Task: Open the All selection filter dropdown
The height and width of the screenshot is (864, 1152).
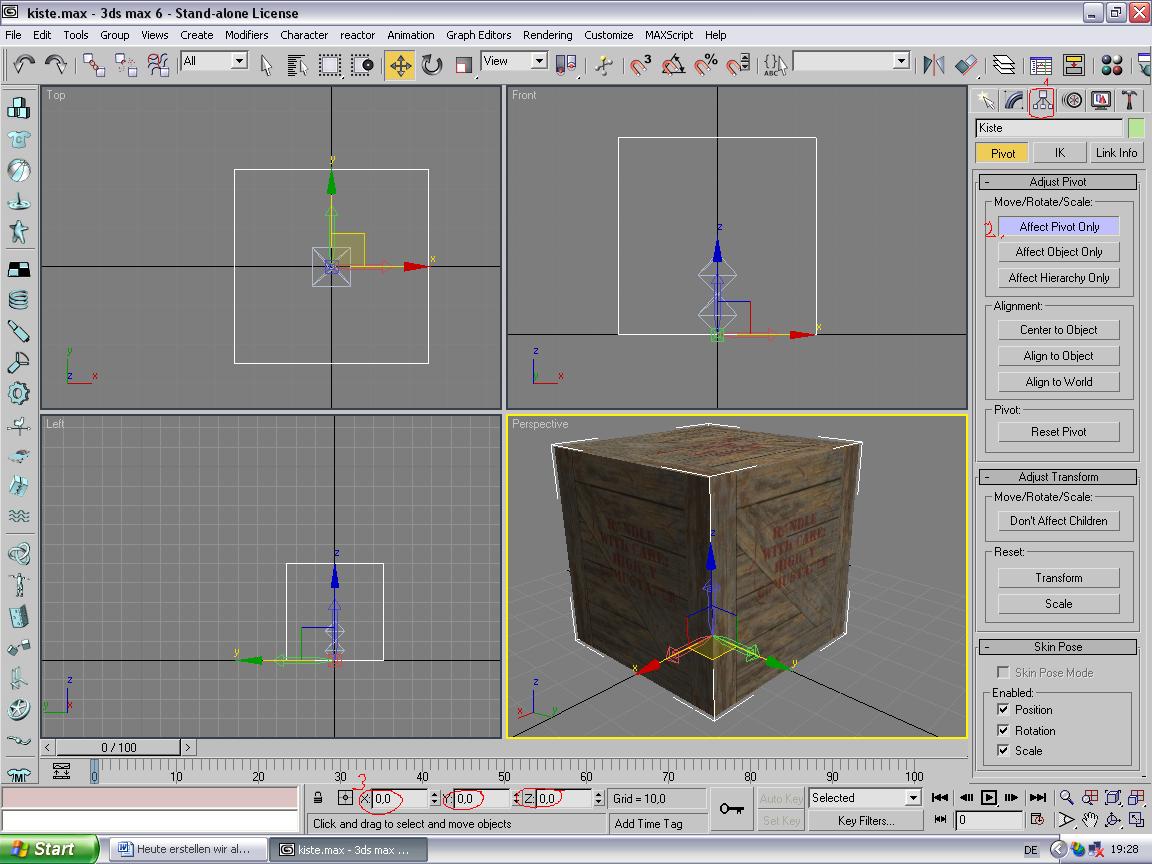Action: tap(240, 61)
